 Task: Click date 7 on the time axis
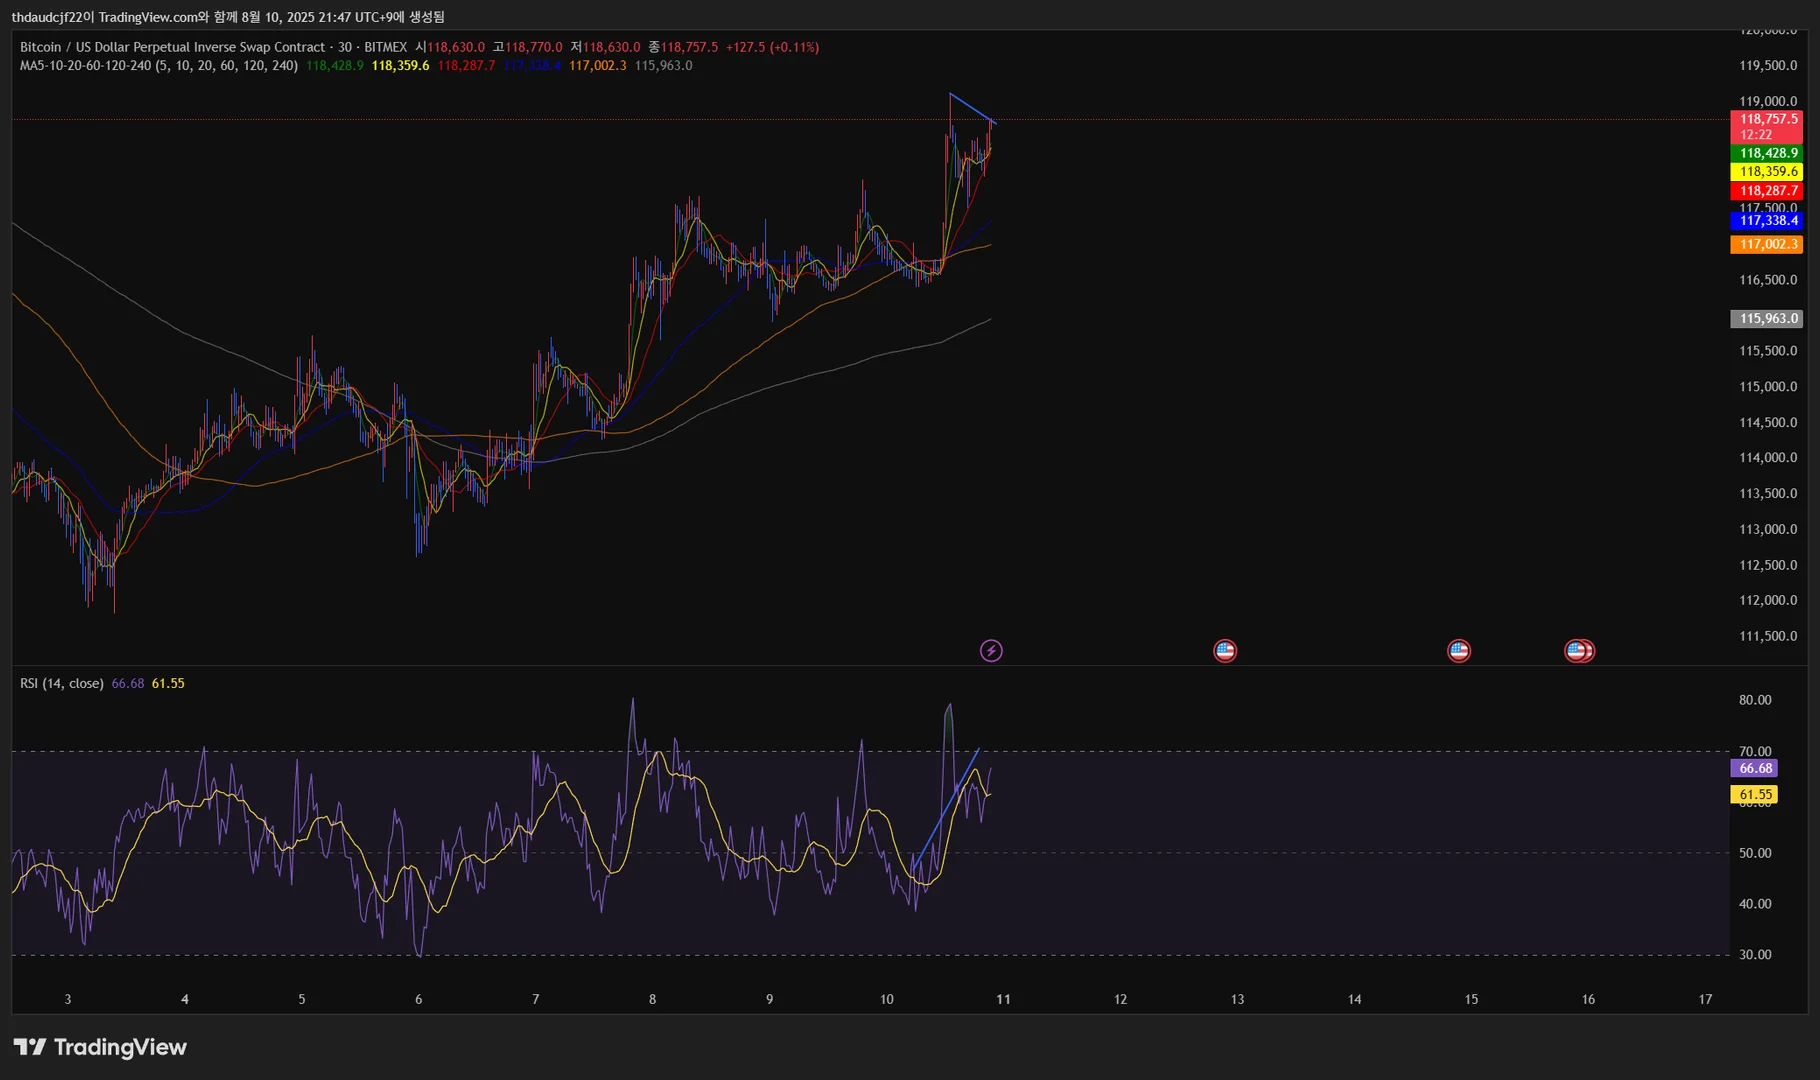(x=536, y=999)
